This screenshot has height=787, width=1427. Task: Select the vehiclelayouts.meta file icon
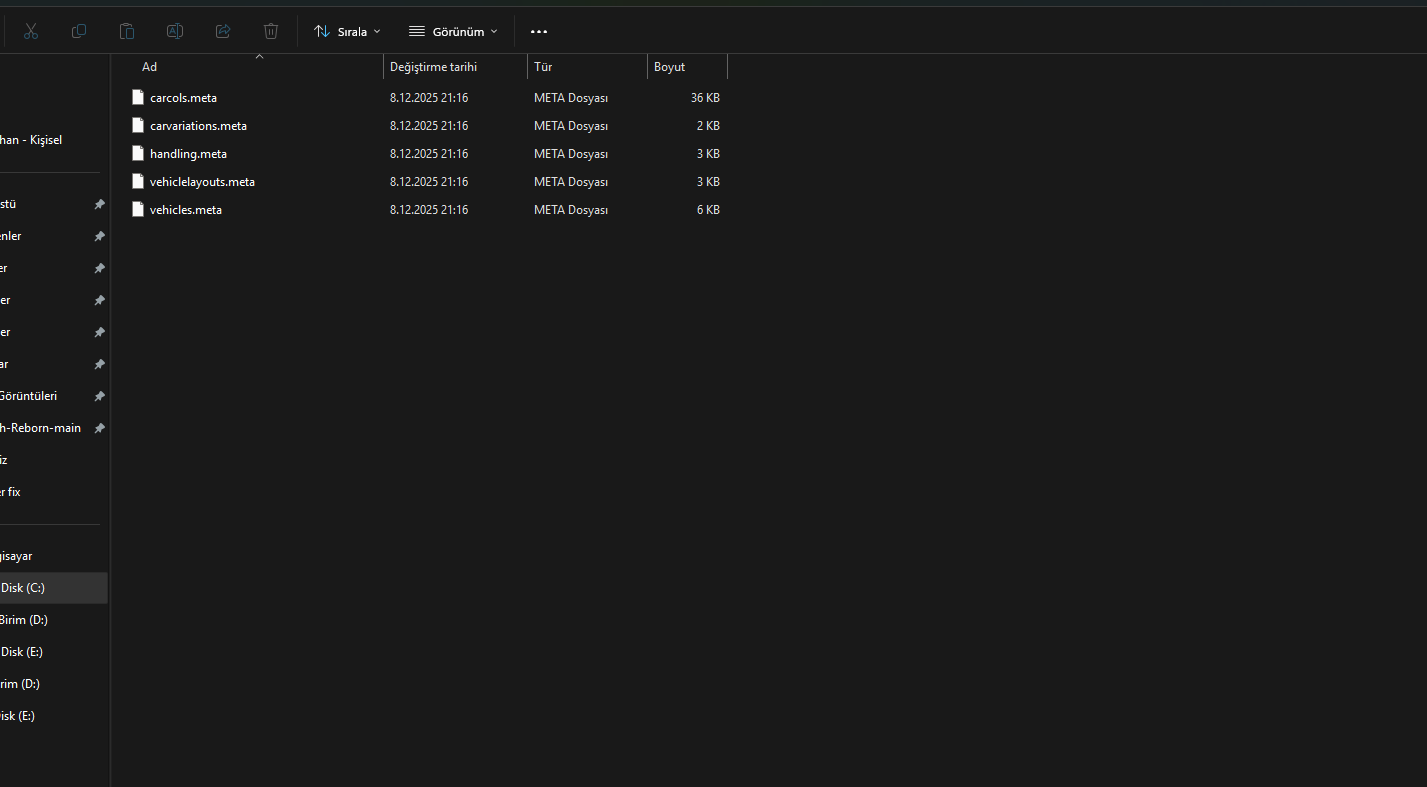[138, 181]
